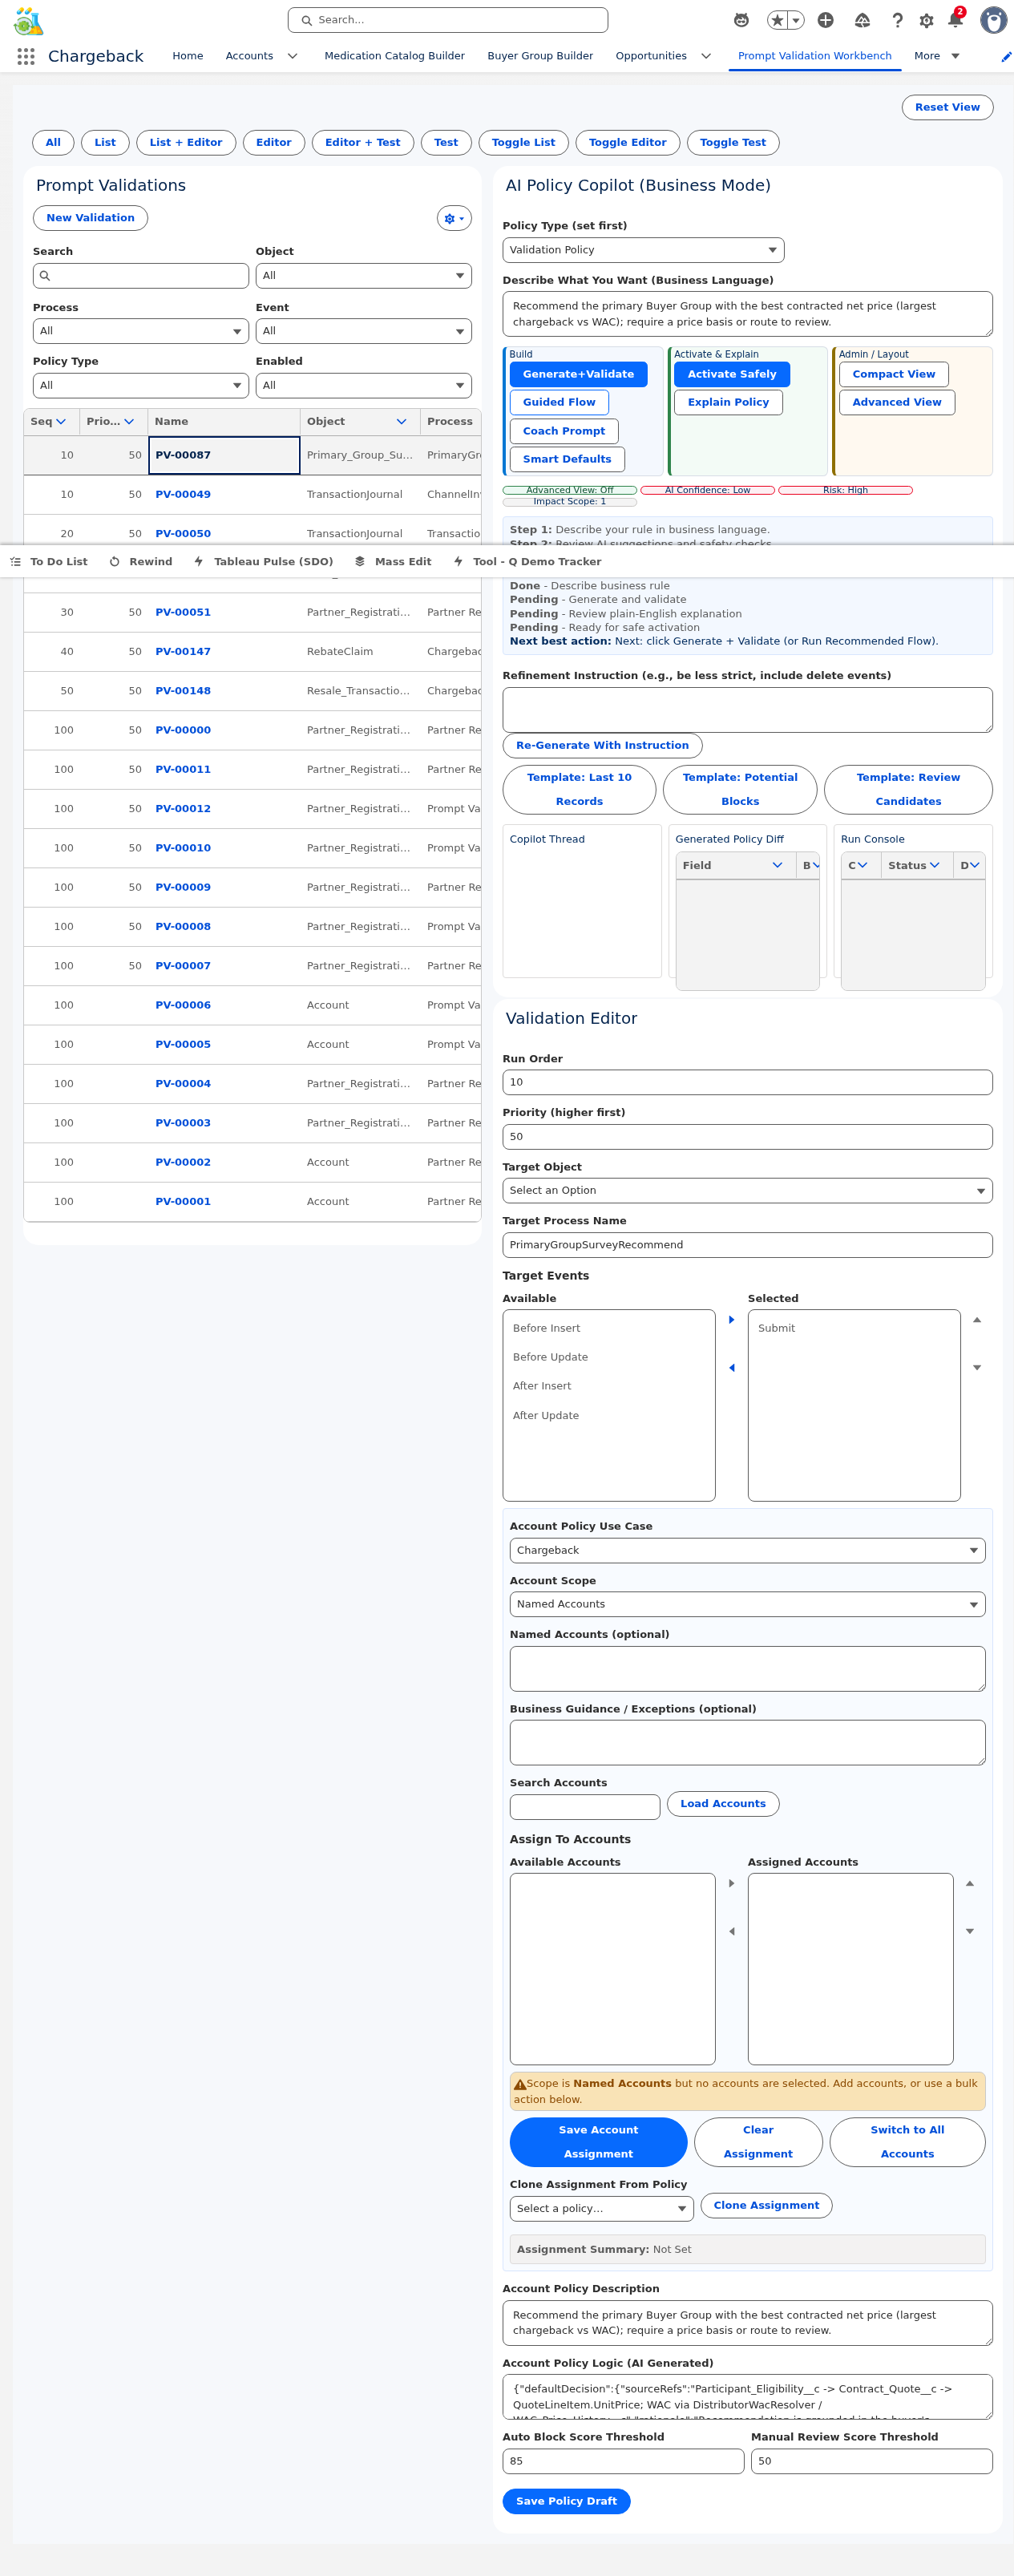This screenshot has width=1014, height=2576.
Task: Open the Select a policy dropdown
Action: 601,2209
